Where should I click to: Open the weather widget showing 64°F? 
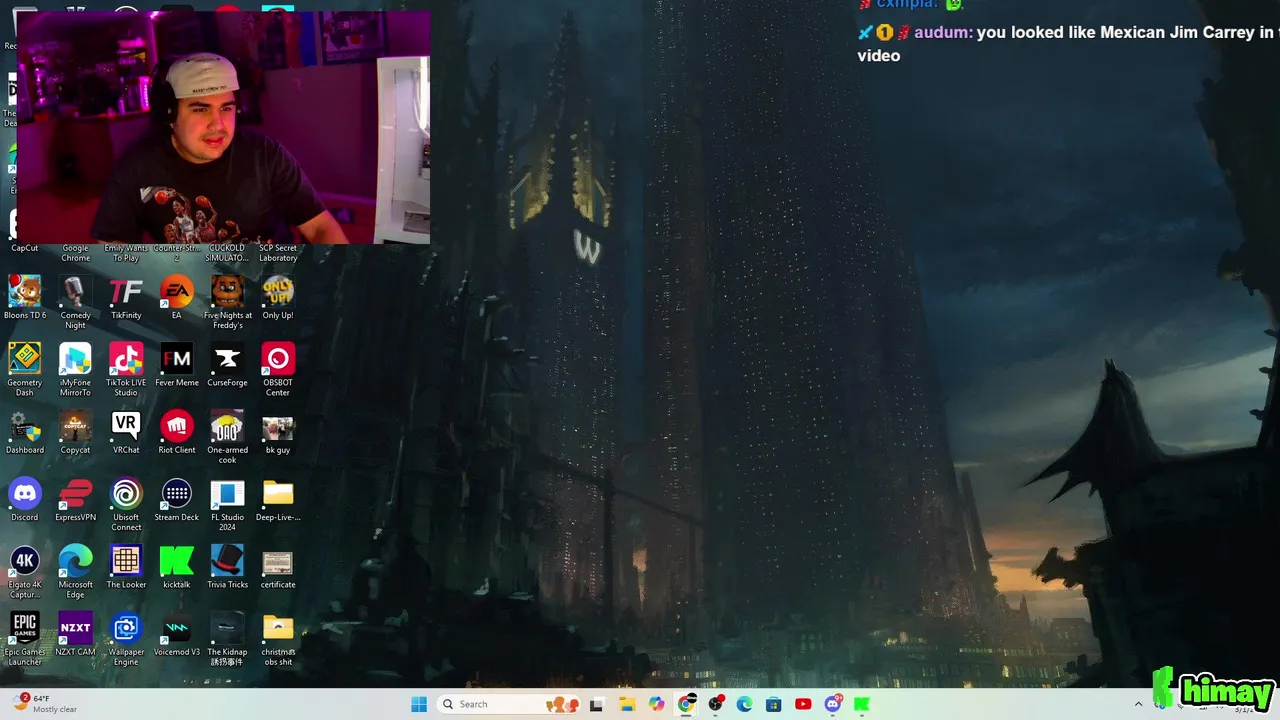pos(45,704)
